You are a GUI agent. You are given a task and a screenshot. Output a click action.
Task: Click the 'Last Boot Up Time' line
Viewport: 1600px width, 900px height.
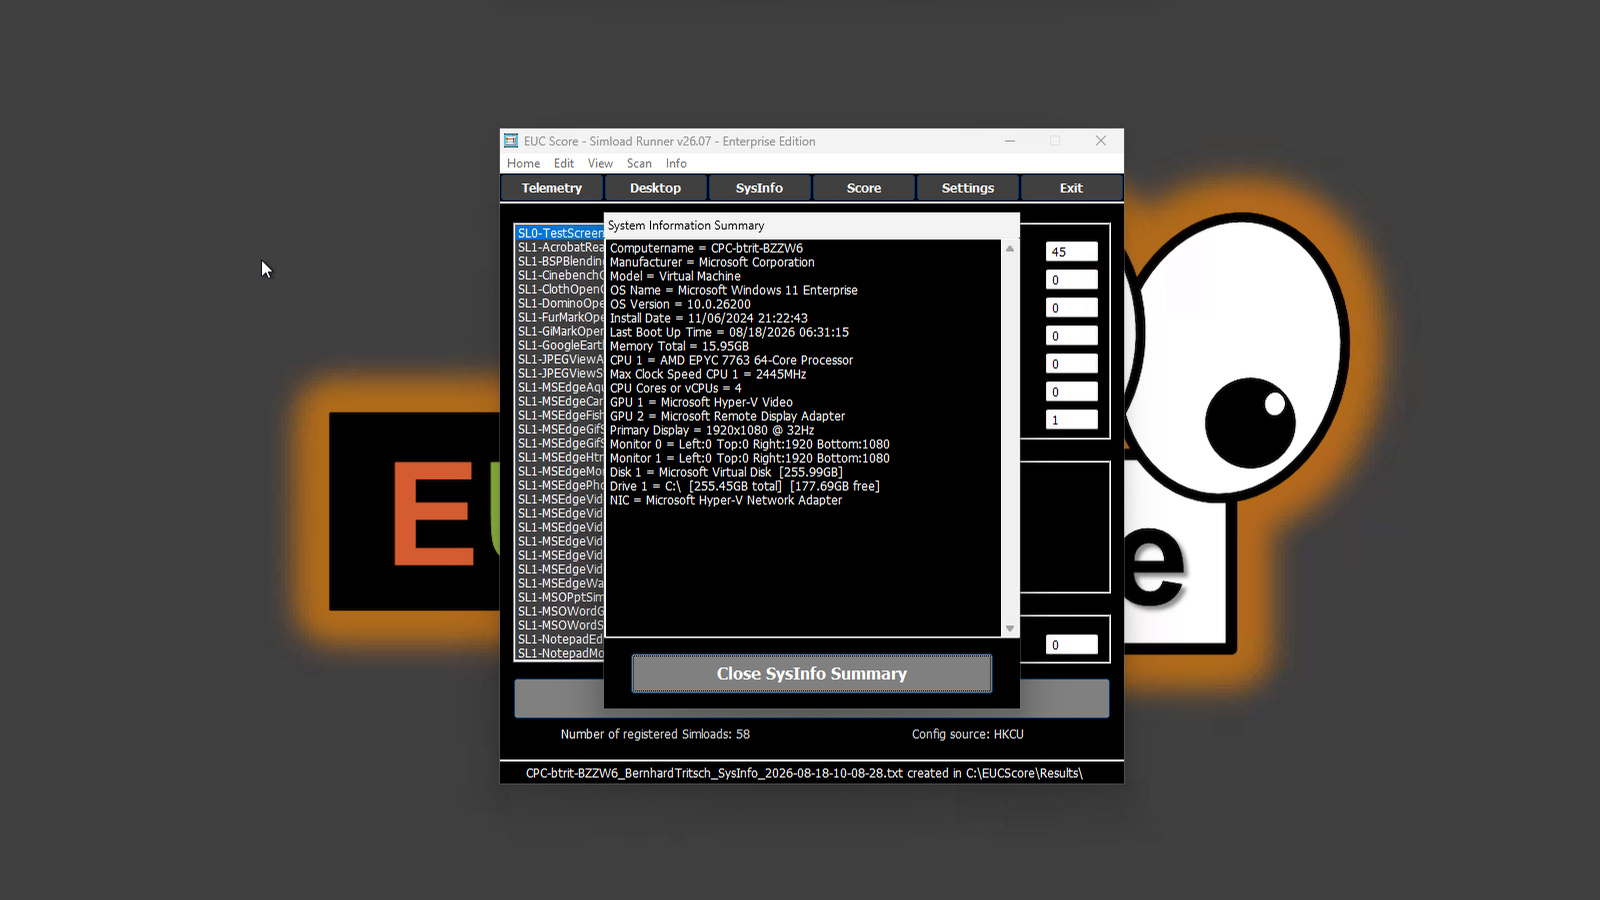(729, 332)
